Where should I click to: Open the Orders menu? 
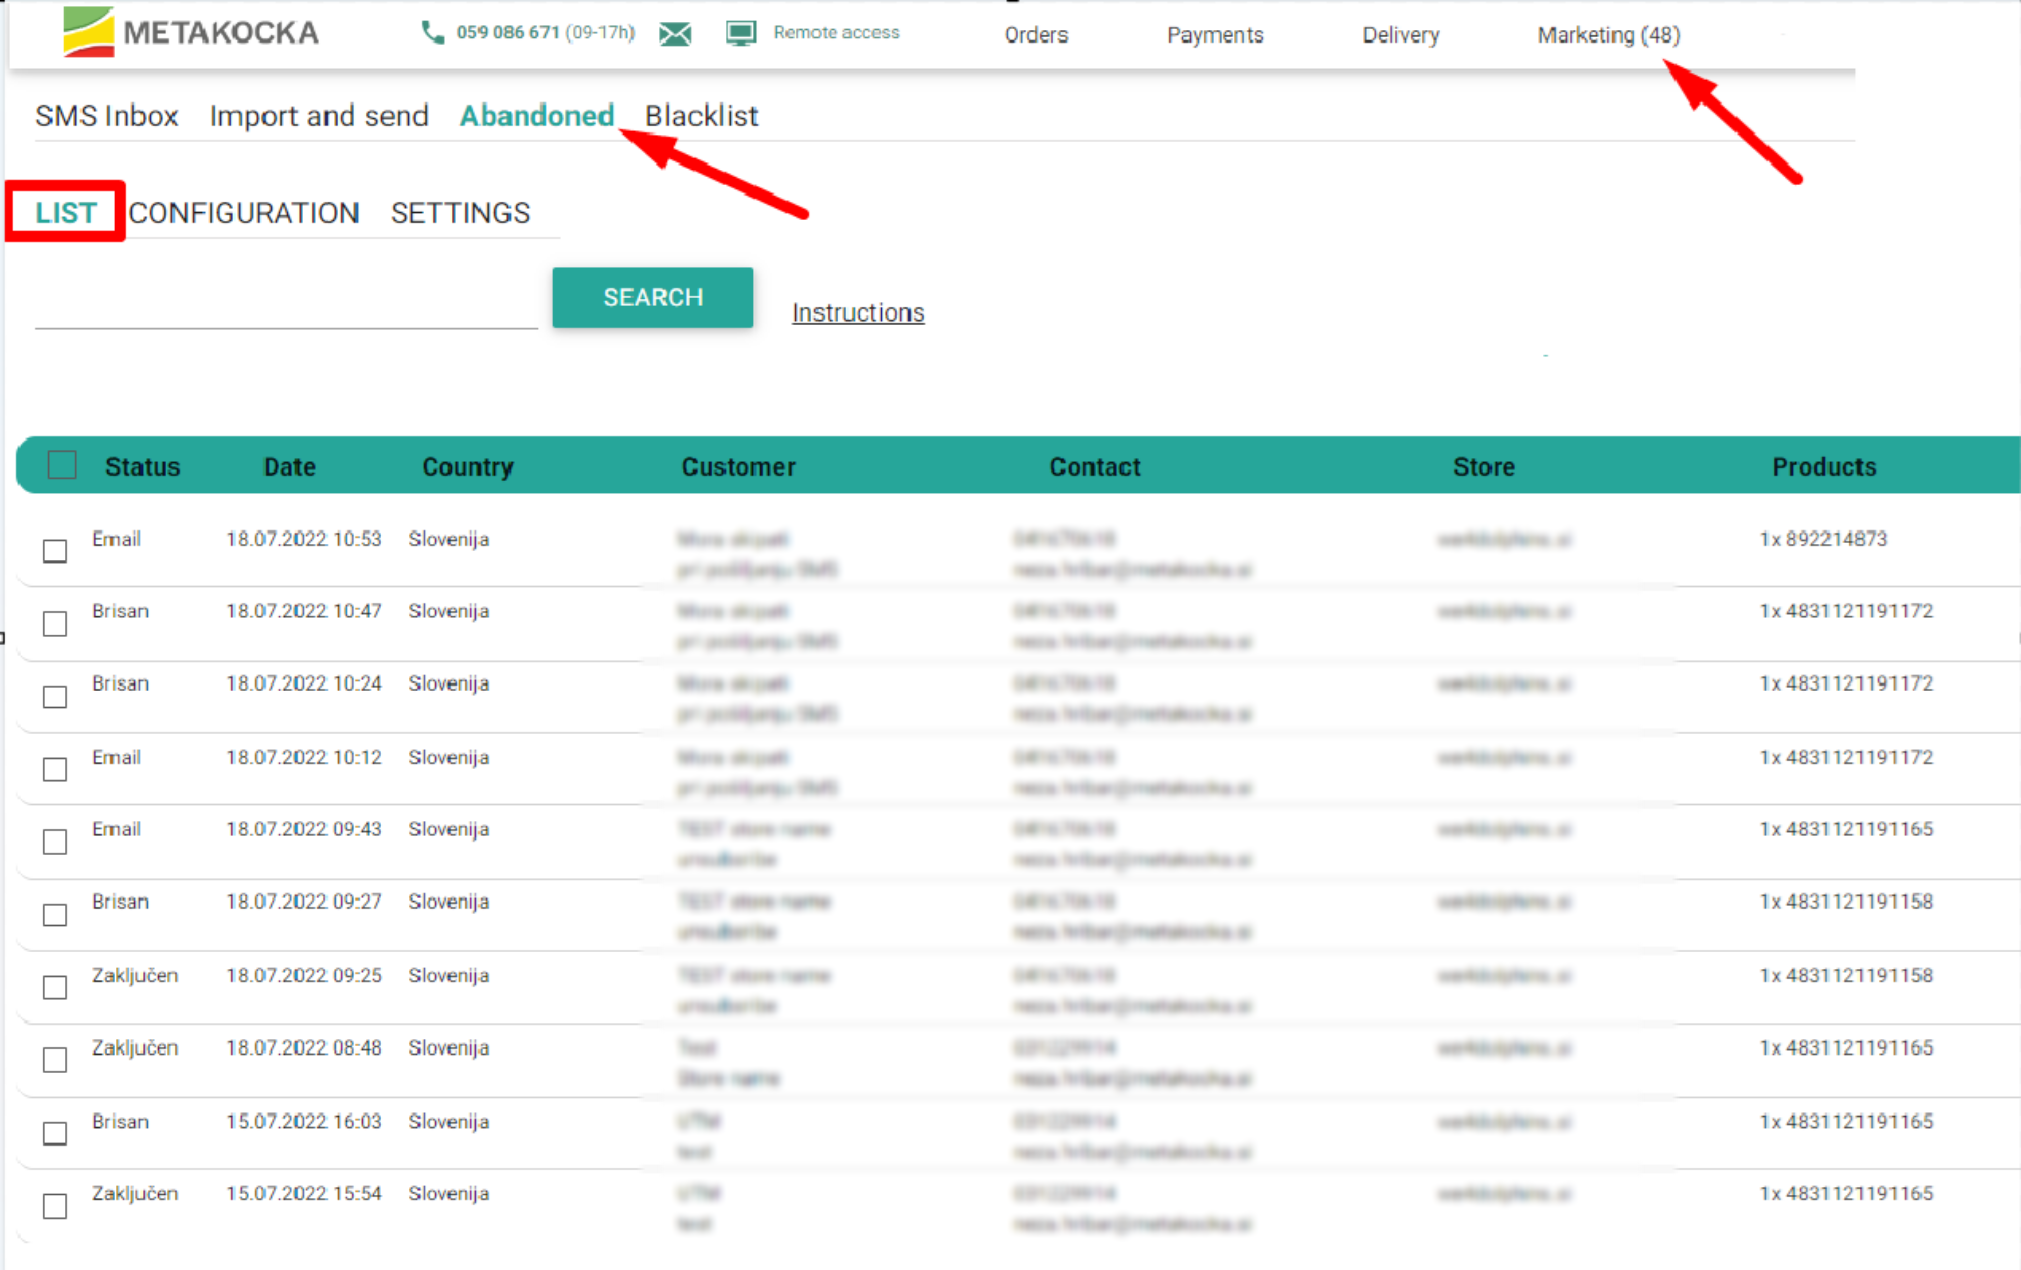point(1036,35)
